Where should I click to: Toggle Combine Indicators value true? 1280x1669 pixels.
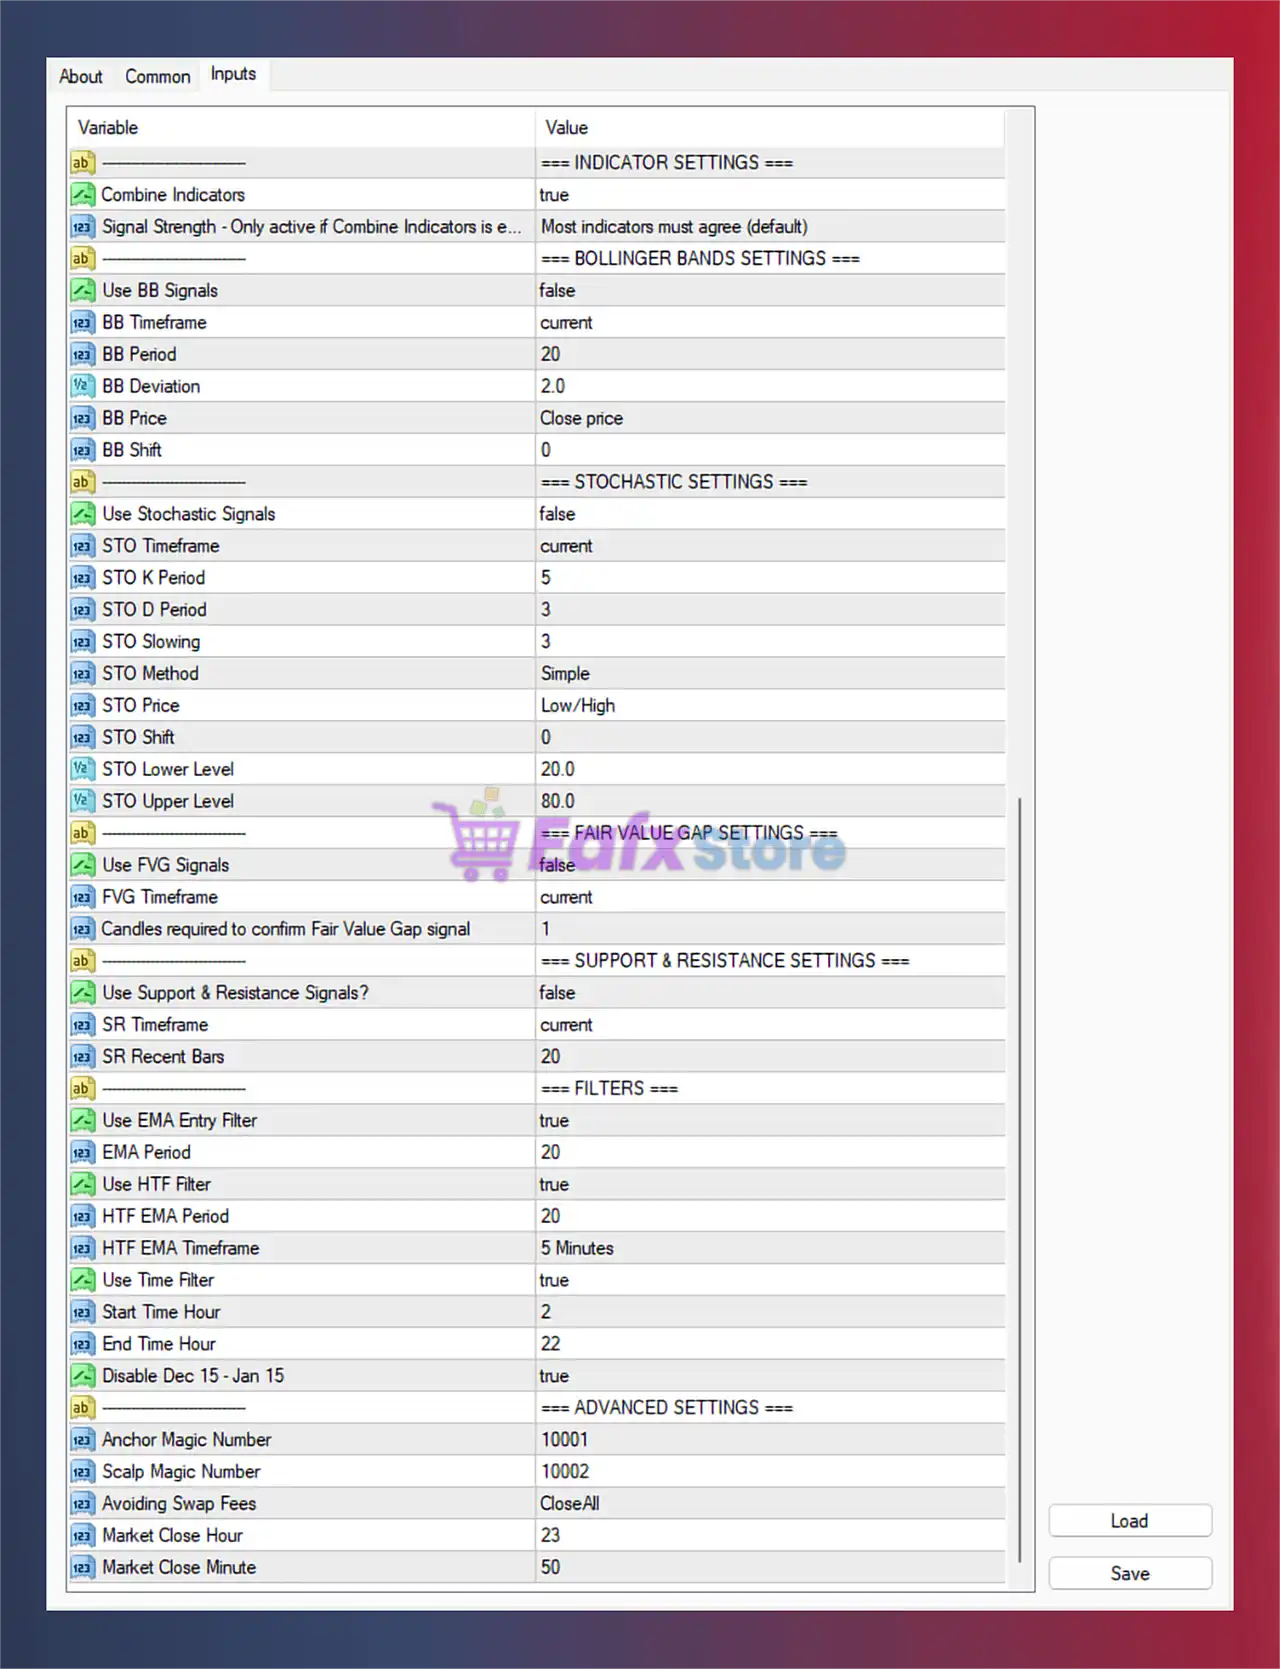coord(770,195)
